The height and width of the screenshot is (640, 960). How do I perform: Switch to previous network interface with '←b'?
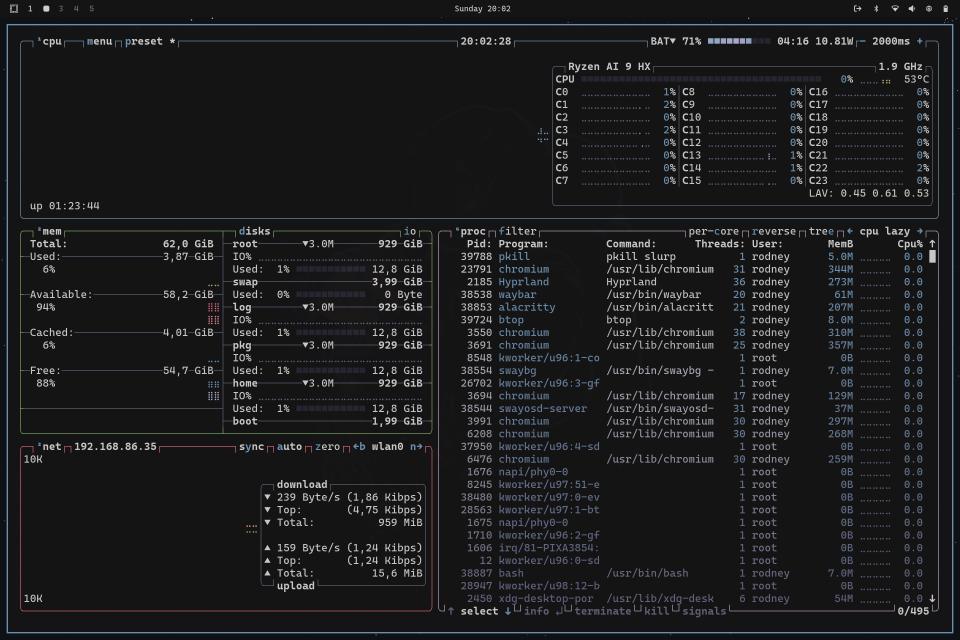tap(359, 446)
